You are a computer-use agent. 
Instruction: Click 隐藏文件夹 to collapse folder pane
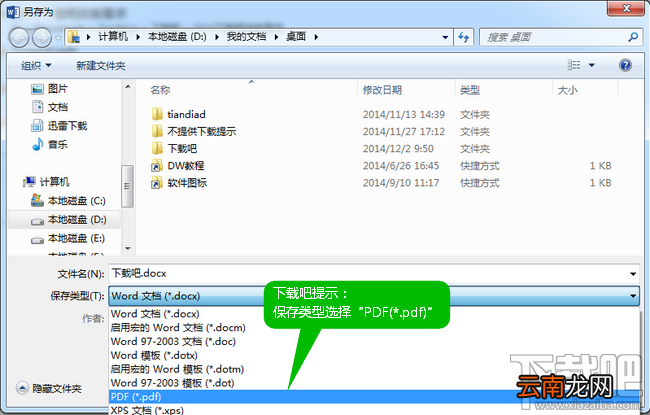[x=49, y=388]
